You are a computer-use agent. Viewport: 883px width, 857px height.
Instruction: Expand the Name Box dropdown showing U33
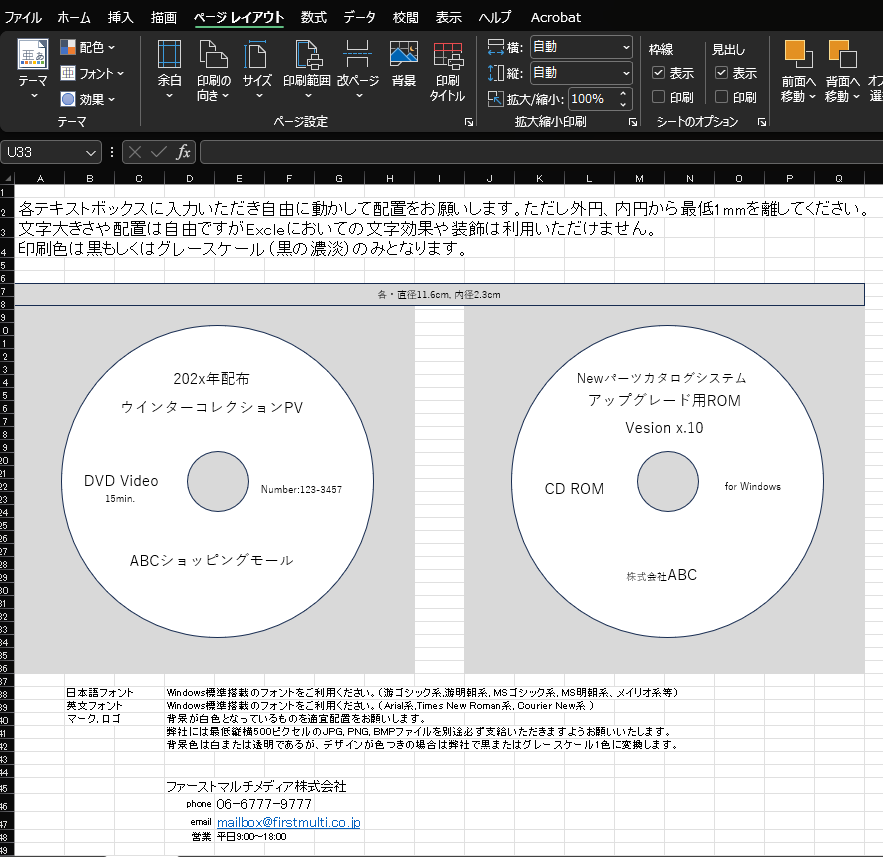[x=90, y=153]
